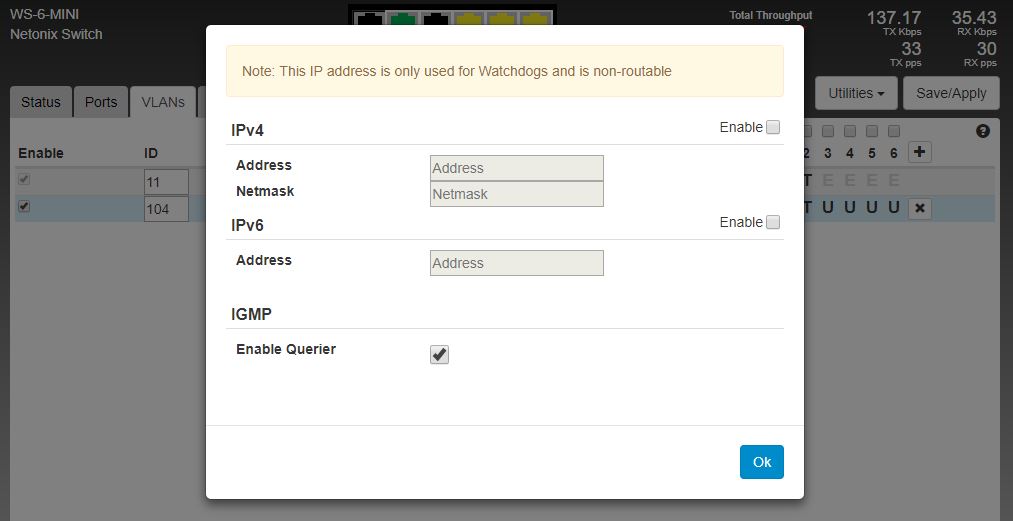Viewport: 1013px width, 521px height.
Task: Switch to the Ports tab
Action: 101,102
